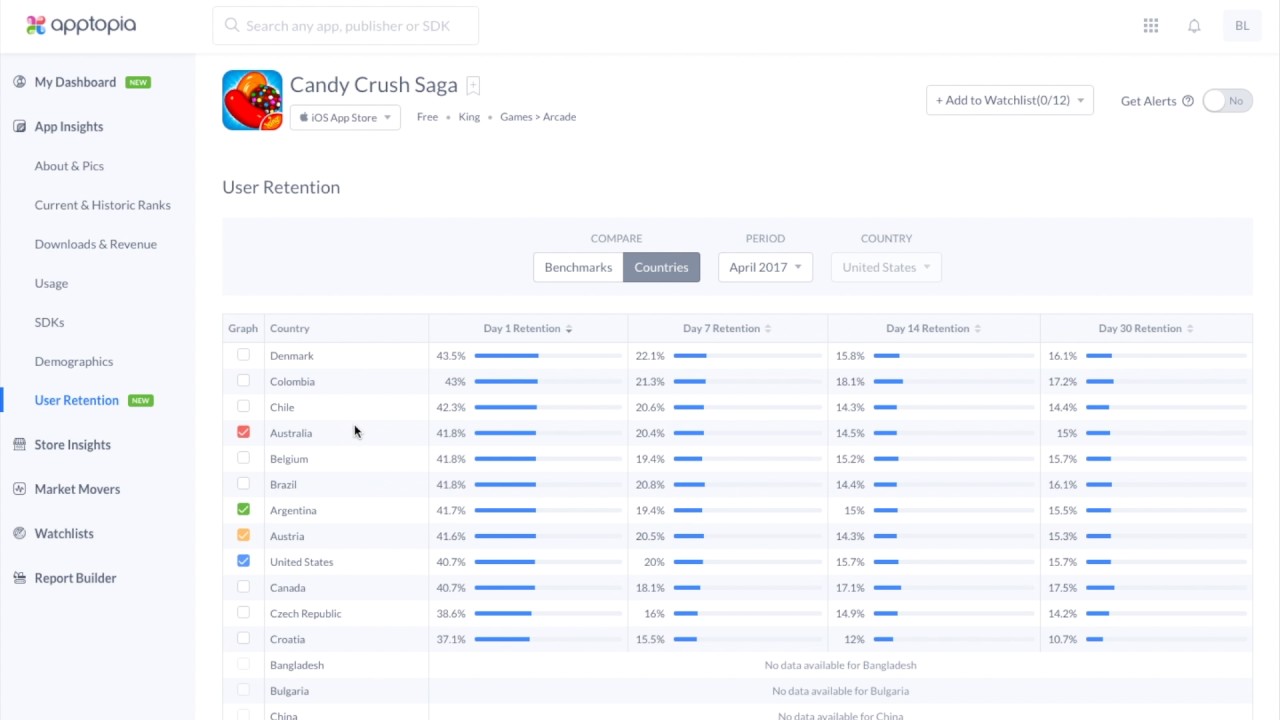
Task: Click the Market Movers sidebar icon
Action: click(19, 489)
